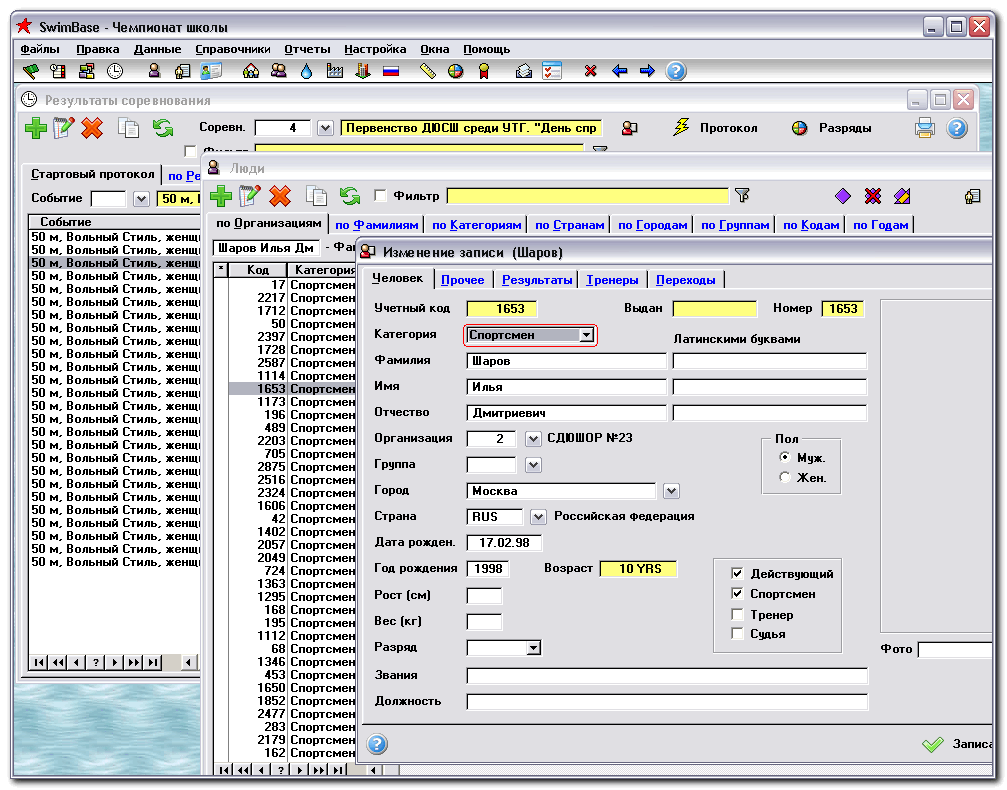Image resolution: width=1007 pixels, height=790 pixels.
Task: Open the Справочники menu
Action: (x=231, y=48)
